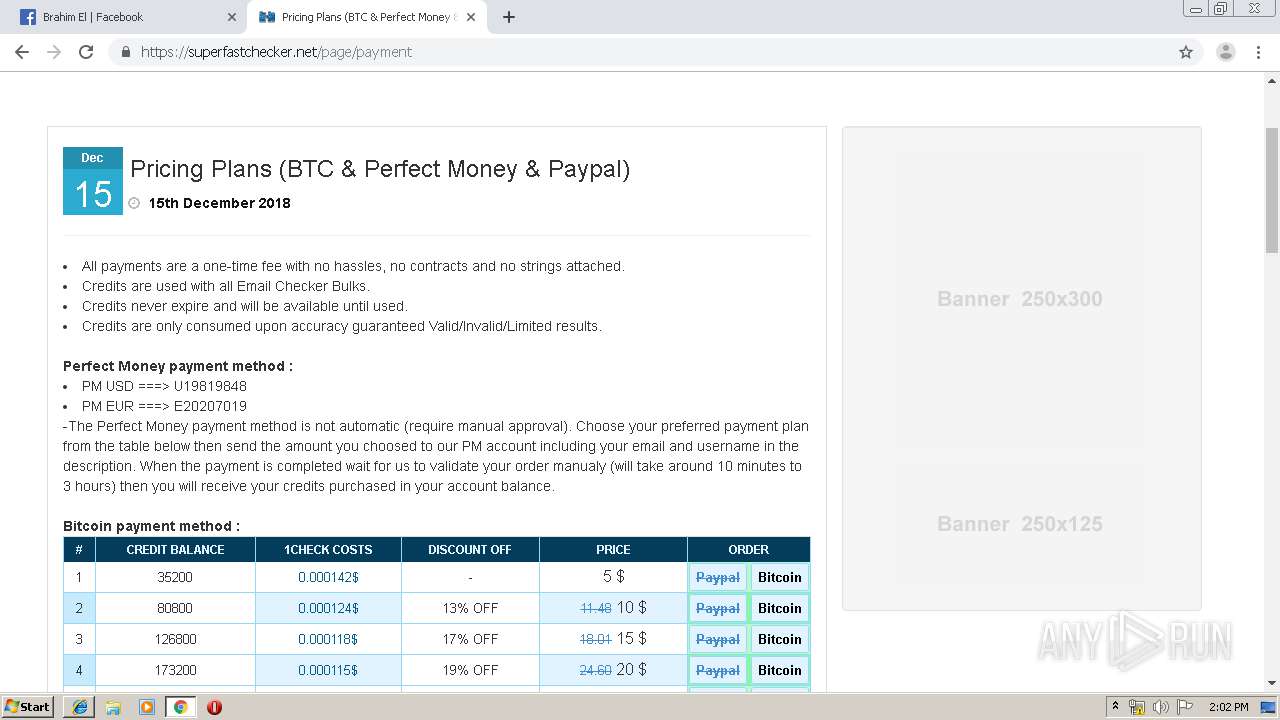The image size is (1280, 720).
Task: Click credit balance cell 80800
Action: click(175, 608)
